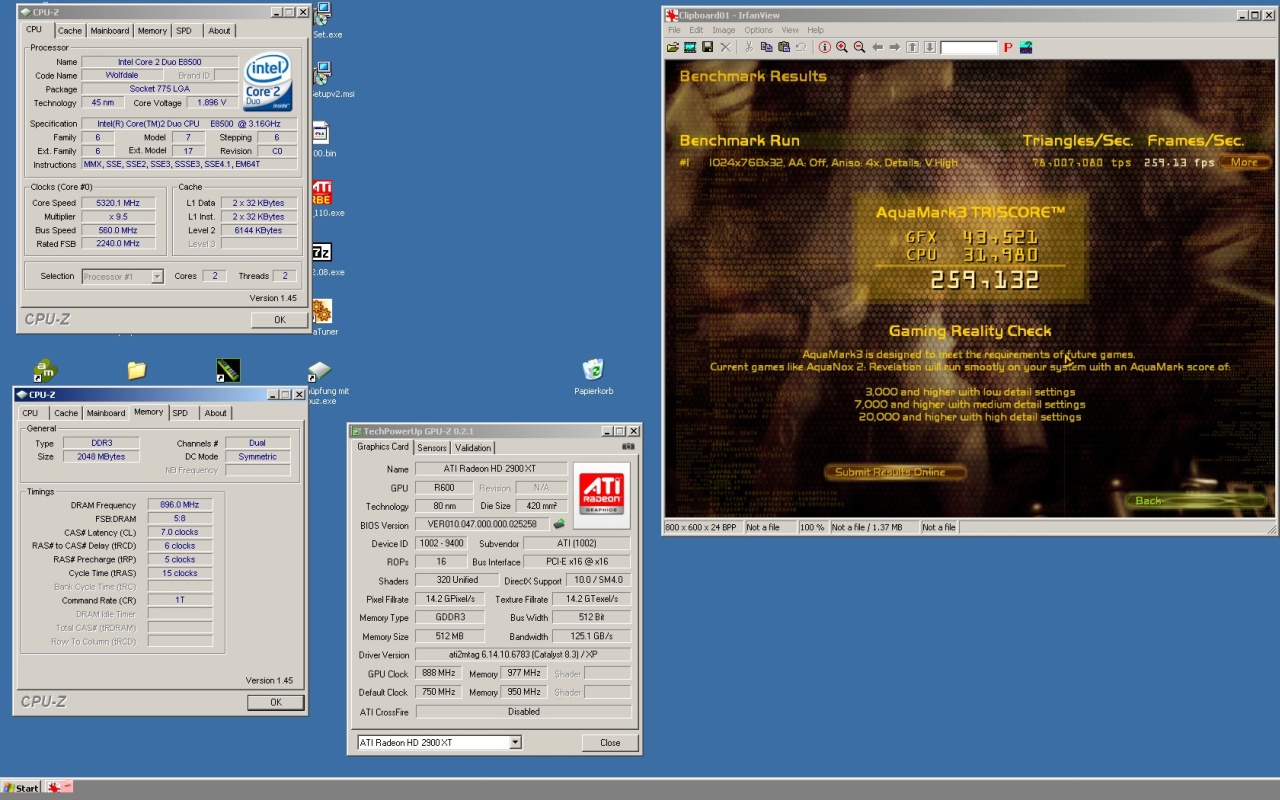Click the Zoom out magnifier icon
Screen dimensions: 1280x800
coord(859,47)
